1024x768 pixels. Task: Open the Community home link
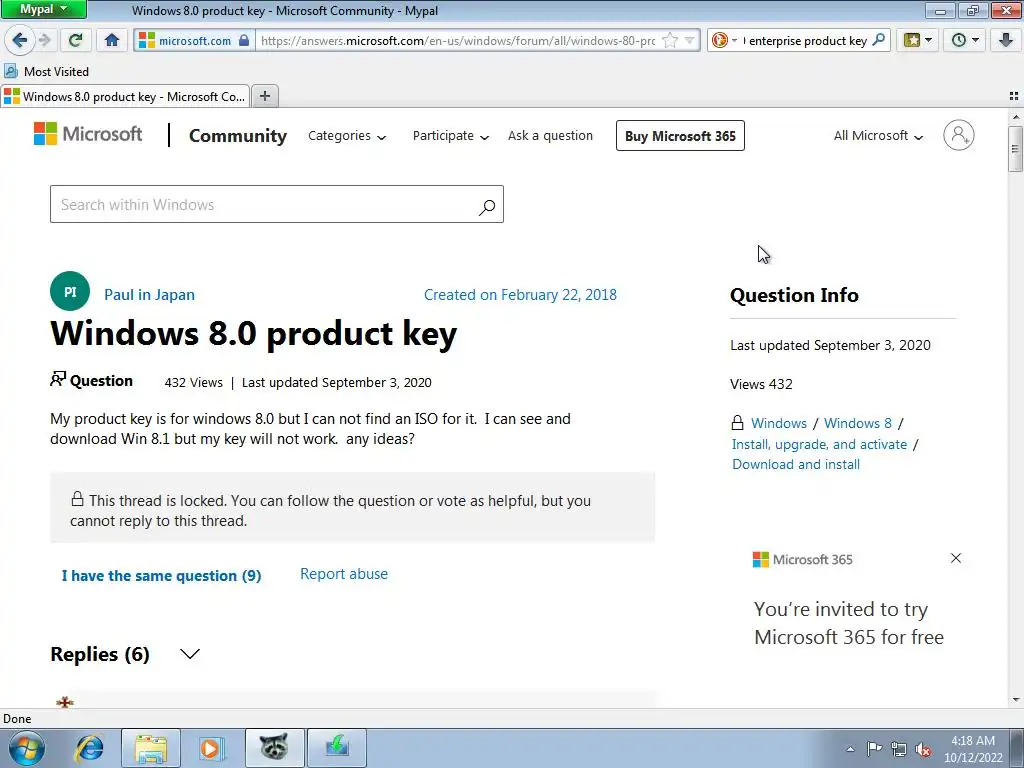[238, 135]
